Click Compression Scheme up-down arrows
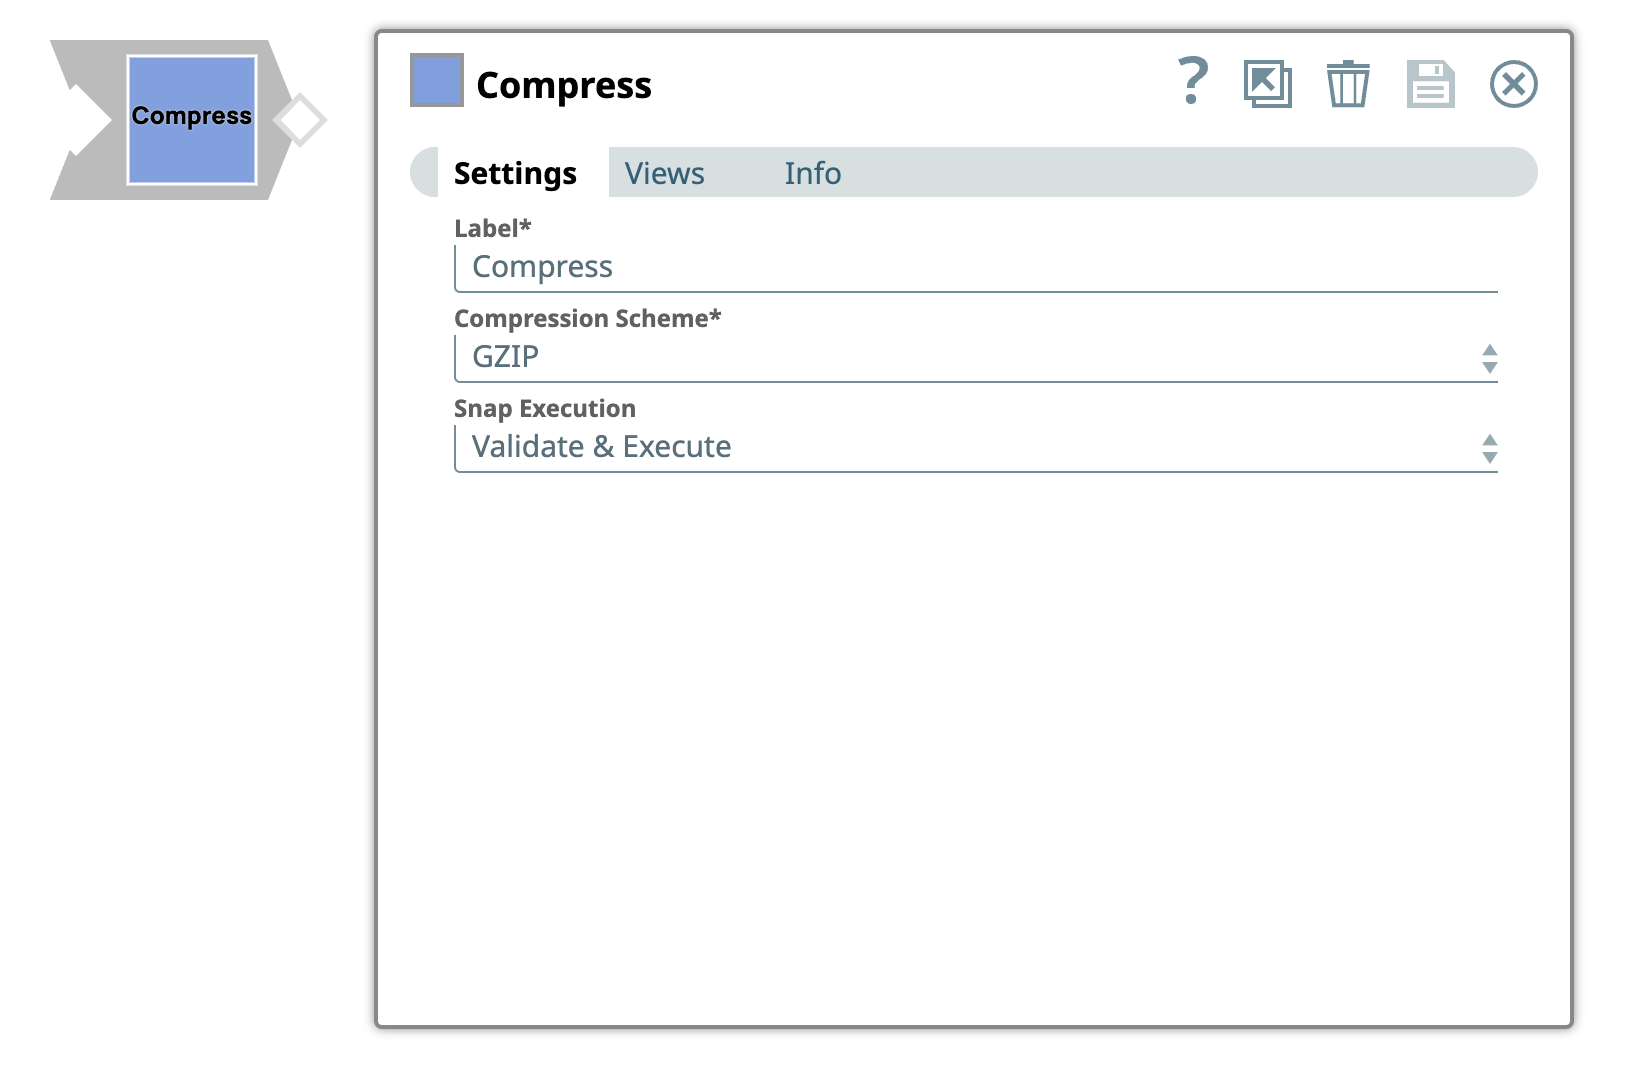This screenshot has width=1636, height=1086. 1489,358
